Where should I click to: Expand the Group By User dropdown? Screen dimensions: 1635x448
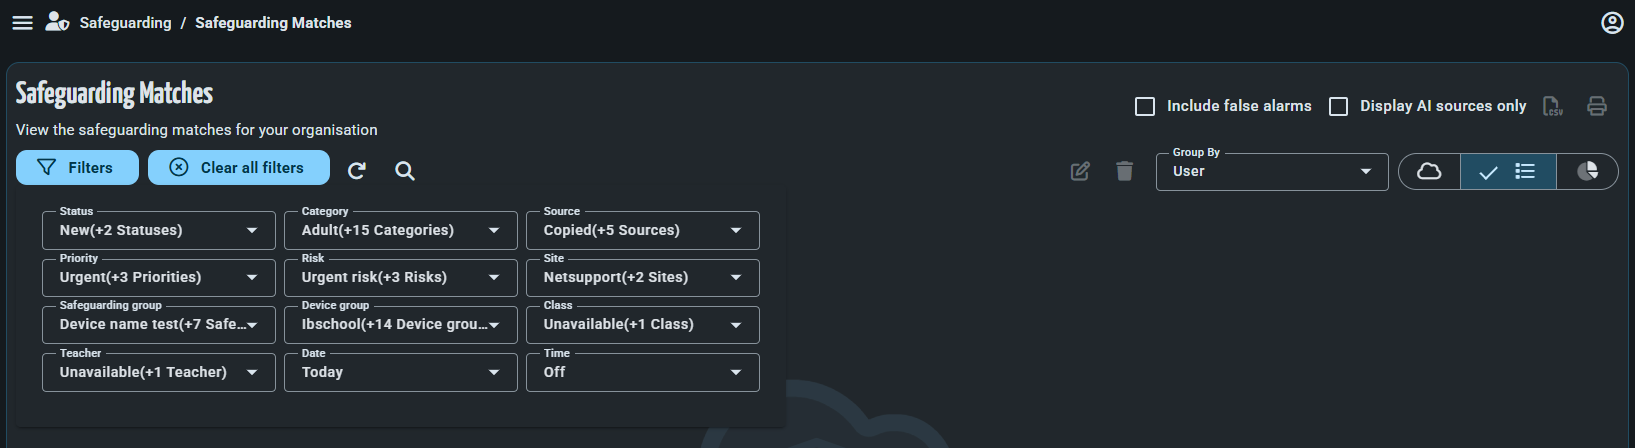(x=1272, y=171)
